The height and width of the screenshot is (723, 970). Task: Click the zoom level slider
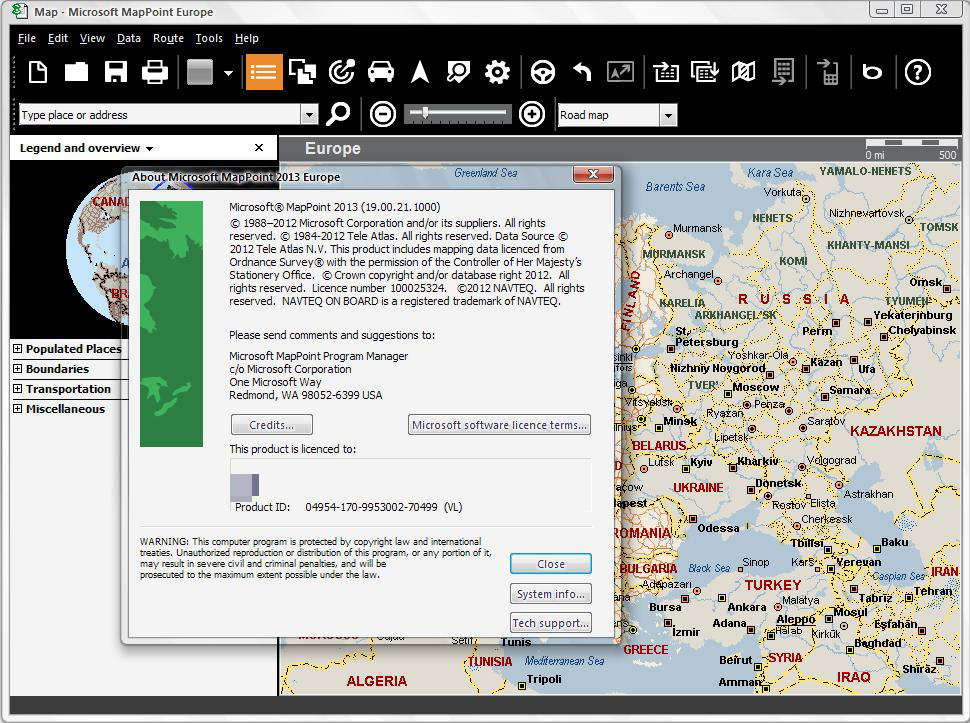(458, 114)
